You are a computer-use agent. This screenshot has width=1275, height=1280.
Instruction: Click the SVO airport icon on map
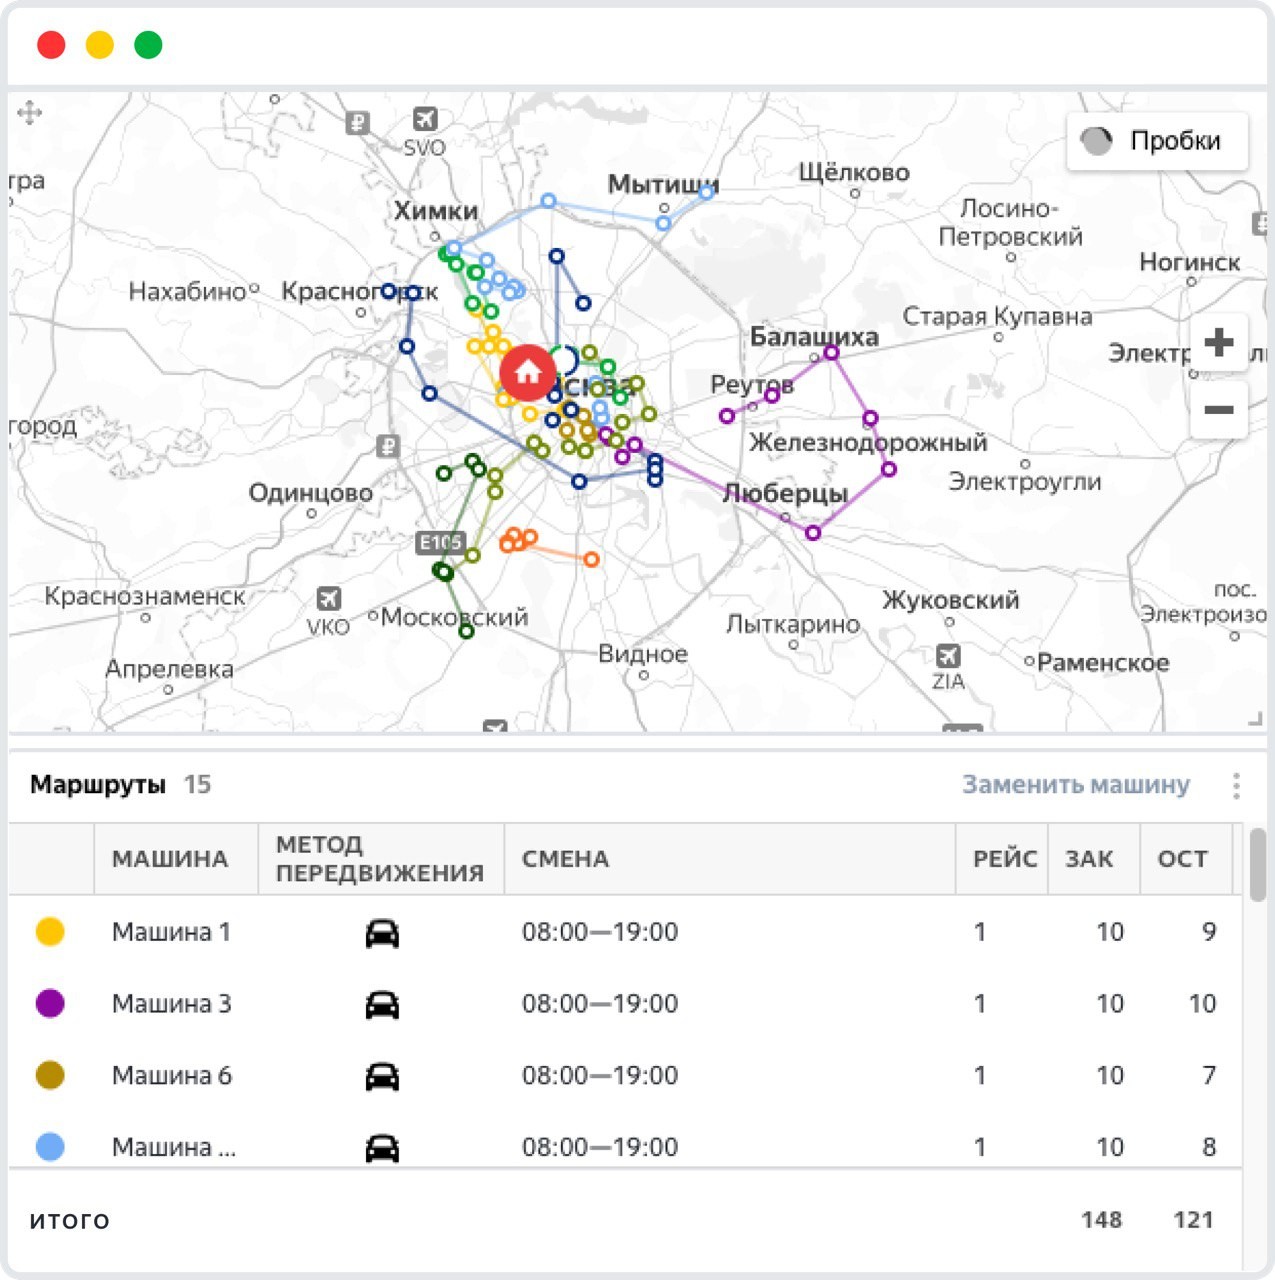click(x=425, y=119)
